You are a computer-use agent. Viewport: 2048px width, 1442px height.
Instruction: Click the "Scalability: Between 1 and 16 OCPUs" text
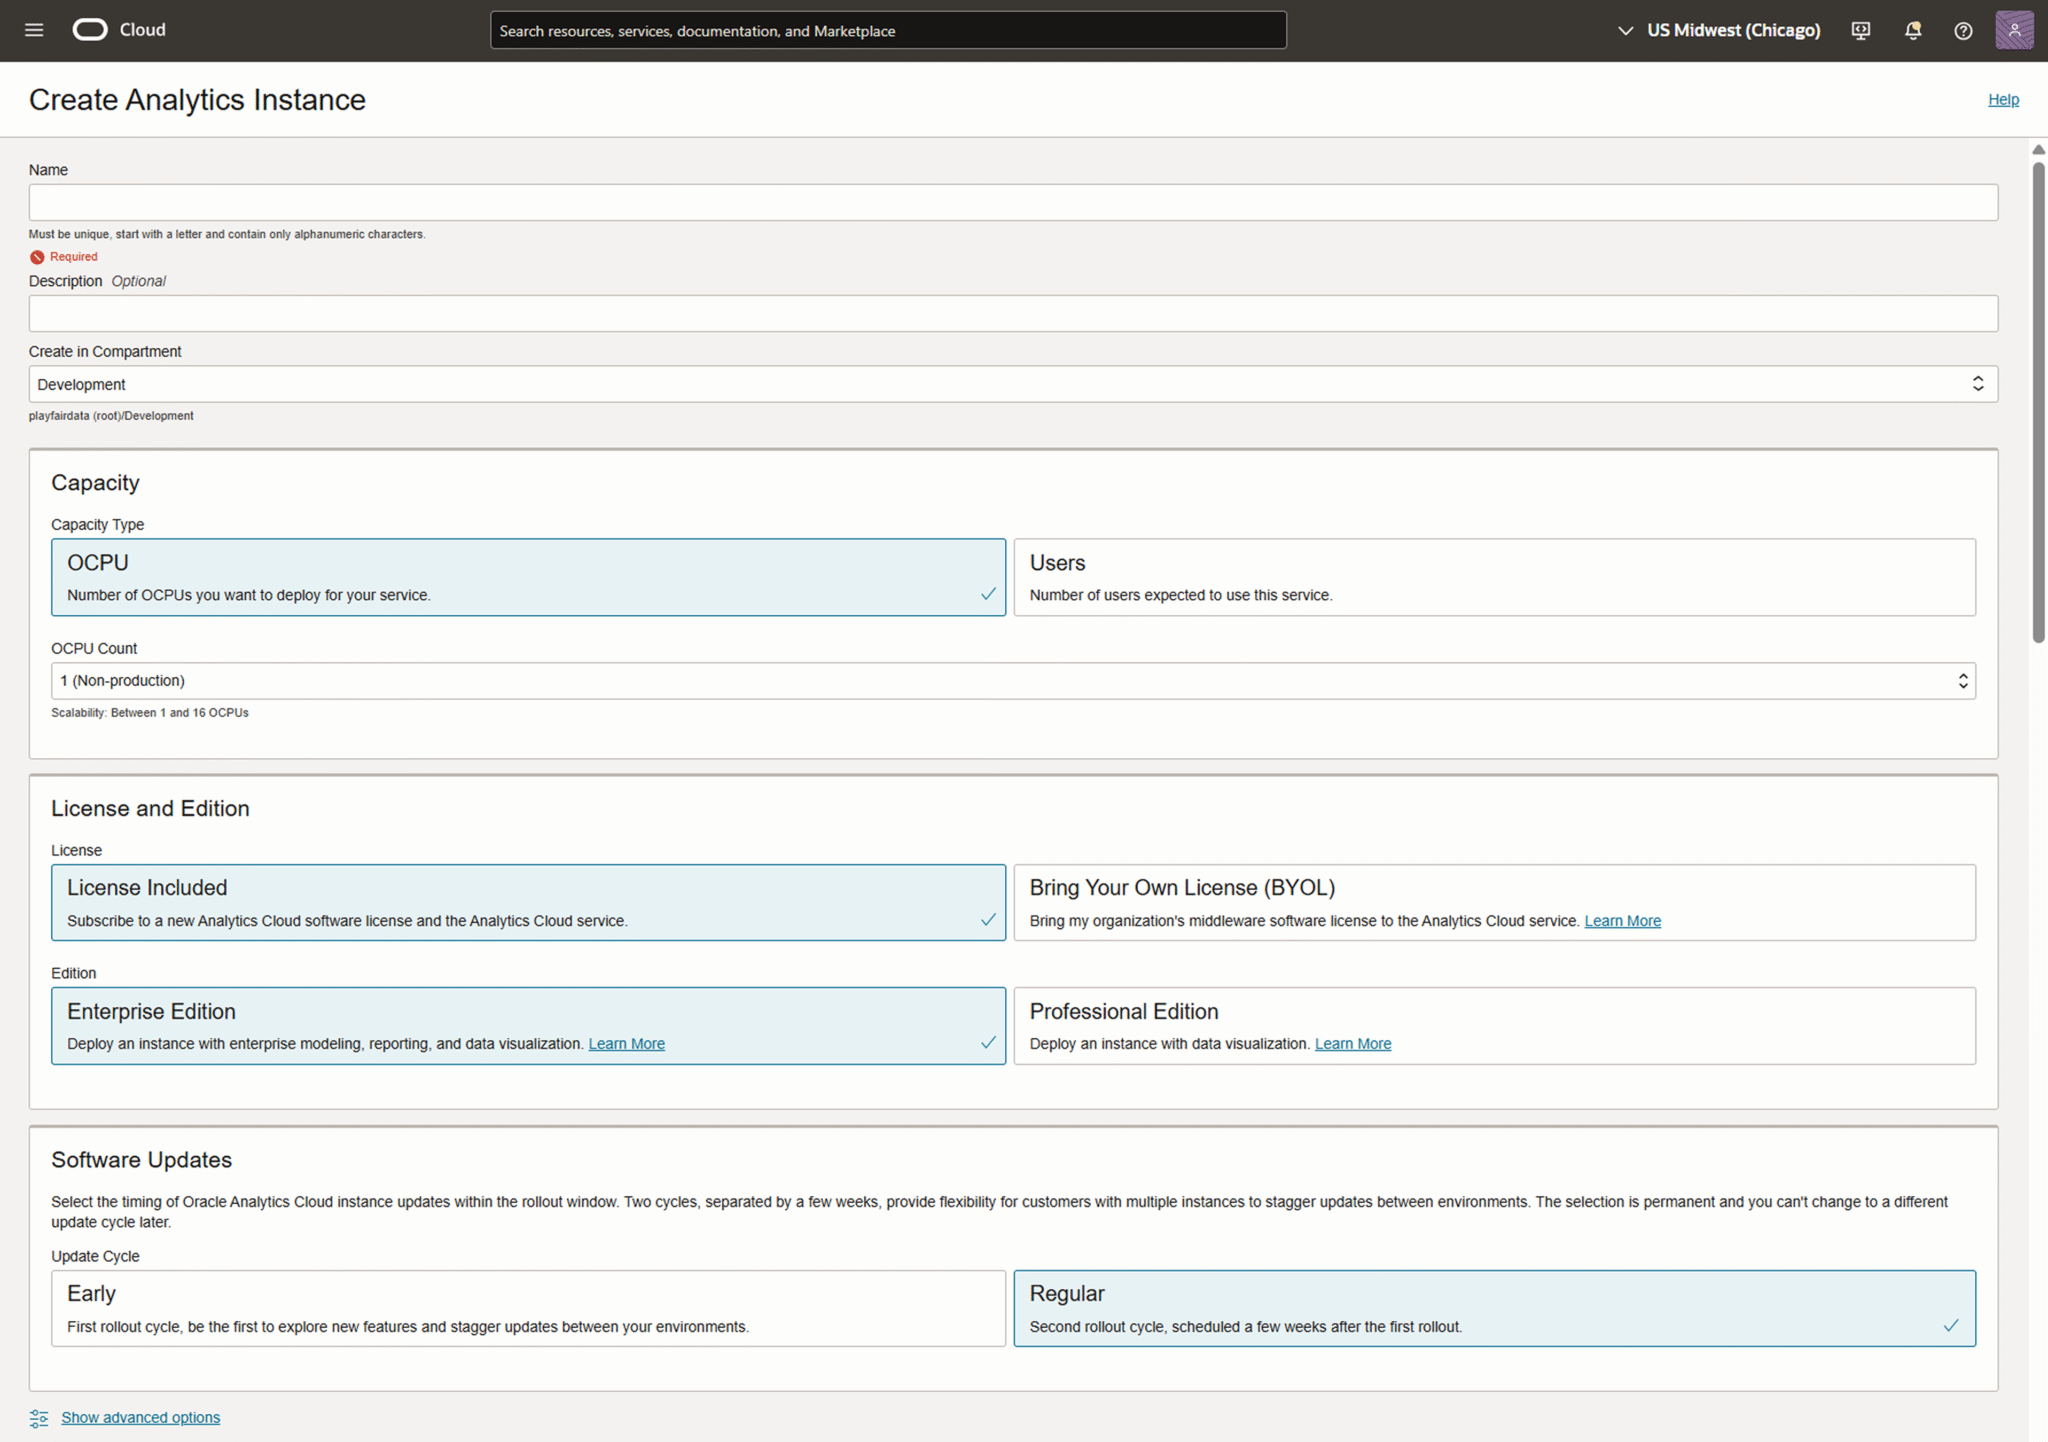pyautogui.click(x=150, y=713)
